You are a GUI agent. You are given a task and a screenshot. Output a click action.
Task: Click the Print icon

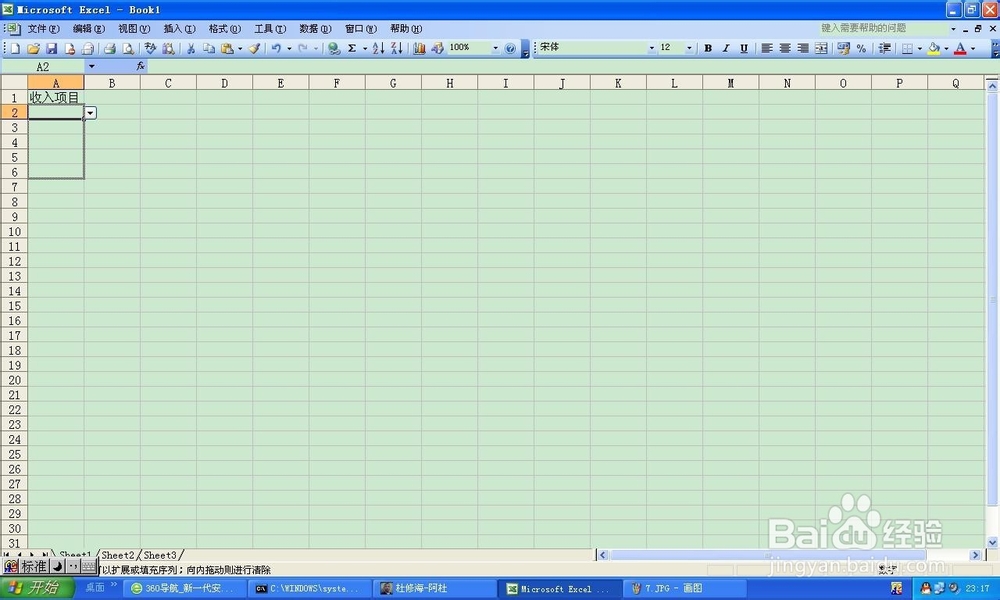pyautogui.click(x=110, y=48)
